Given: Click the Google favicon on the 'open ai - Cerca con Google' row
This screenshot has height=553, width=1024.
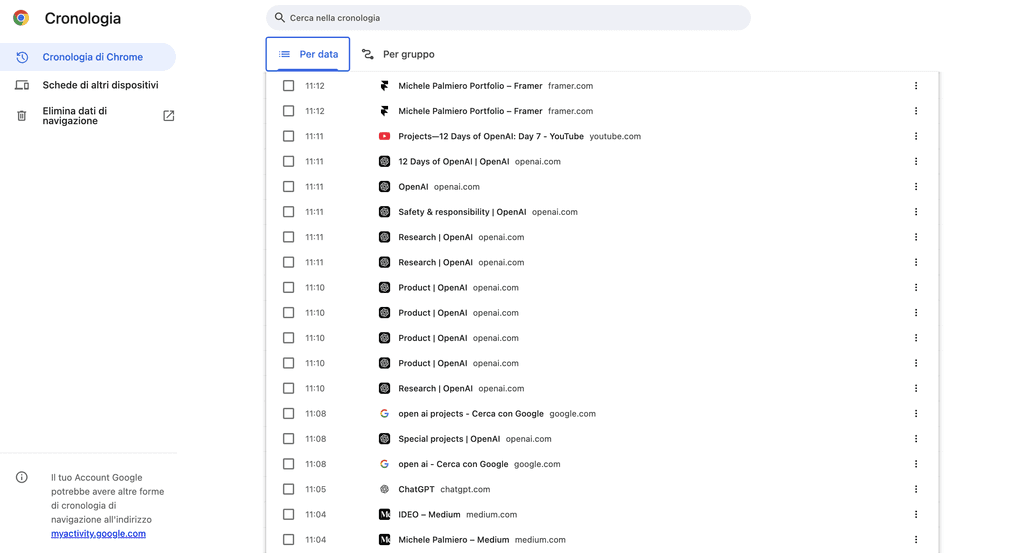Looking at the screenshot, I should [385, 464].
